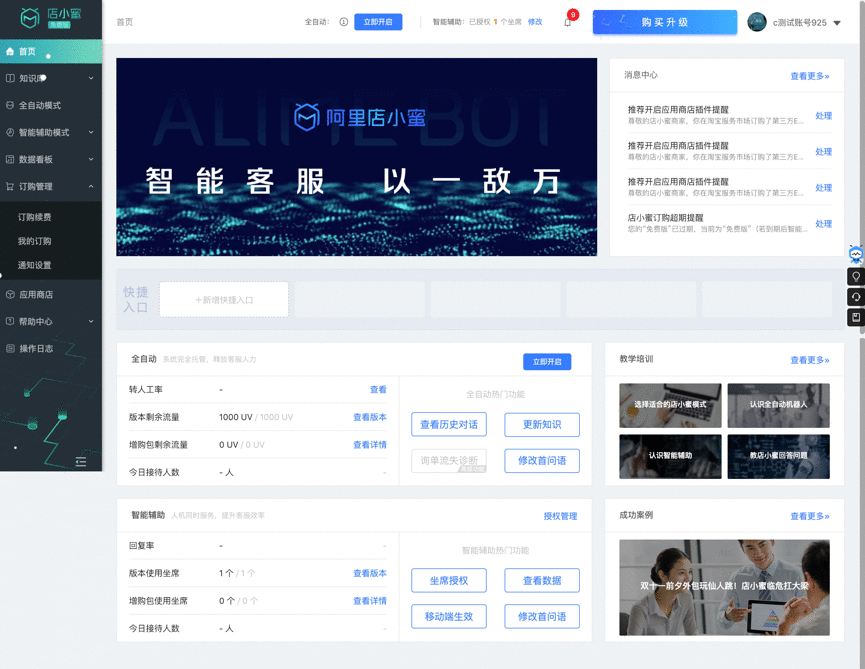The height and width of the screenshot is (669, 865).
Task: Click the 订购管理 shopping cart icon
Action: (x=10, y=186)
